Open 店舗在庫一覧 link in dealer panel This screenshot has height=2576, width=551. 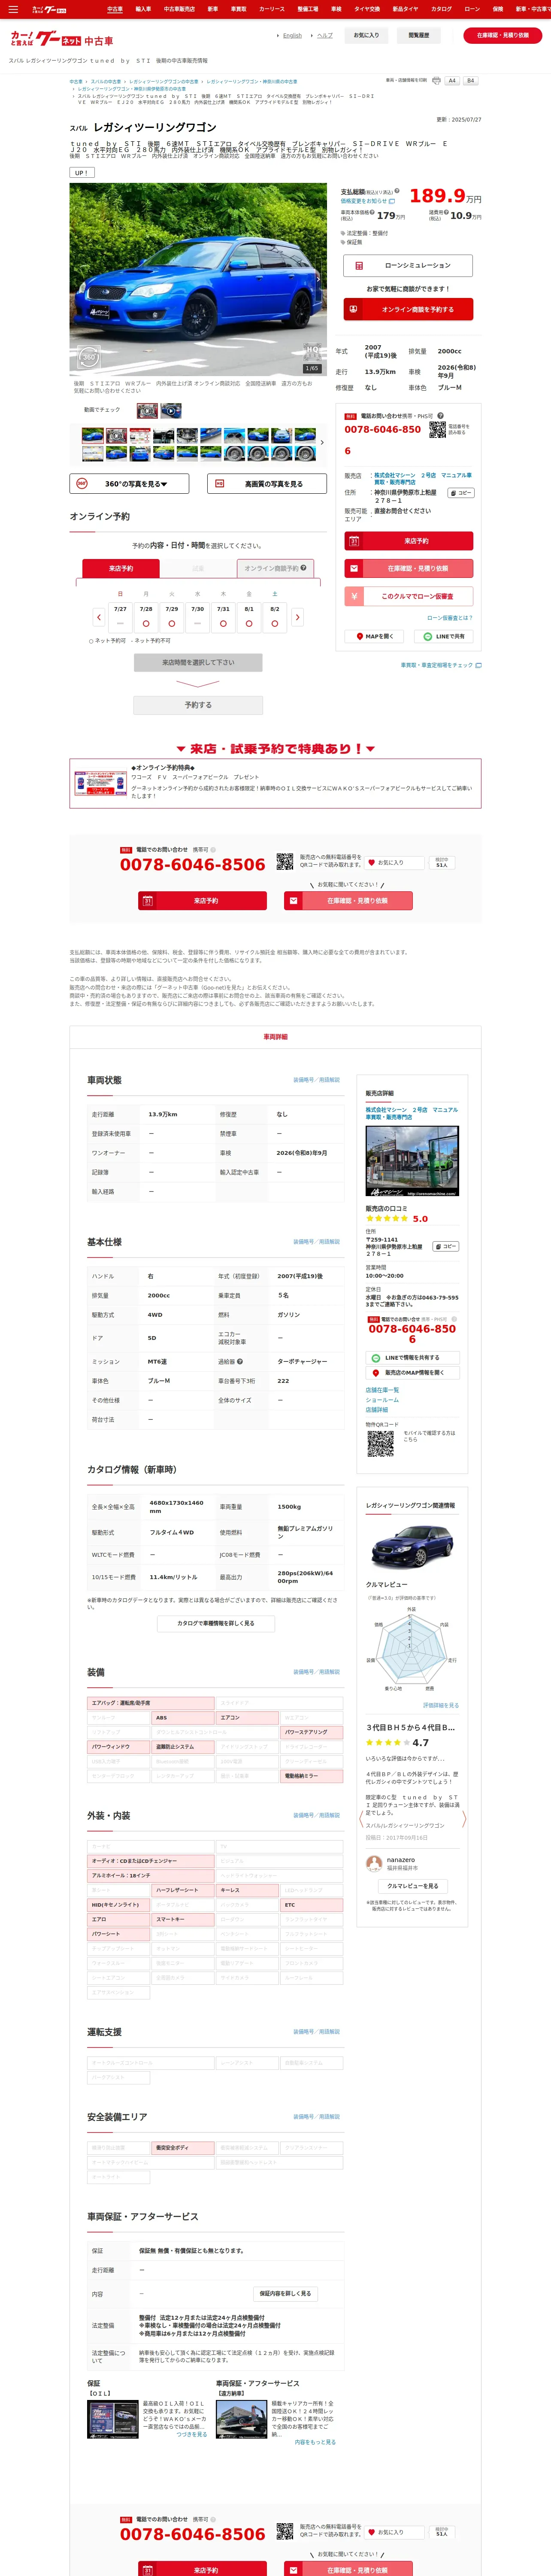(x=382, y=1390)
